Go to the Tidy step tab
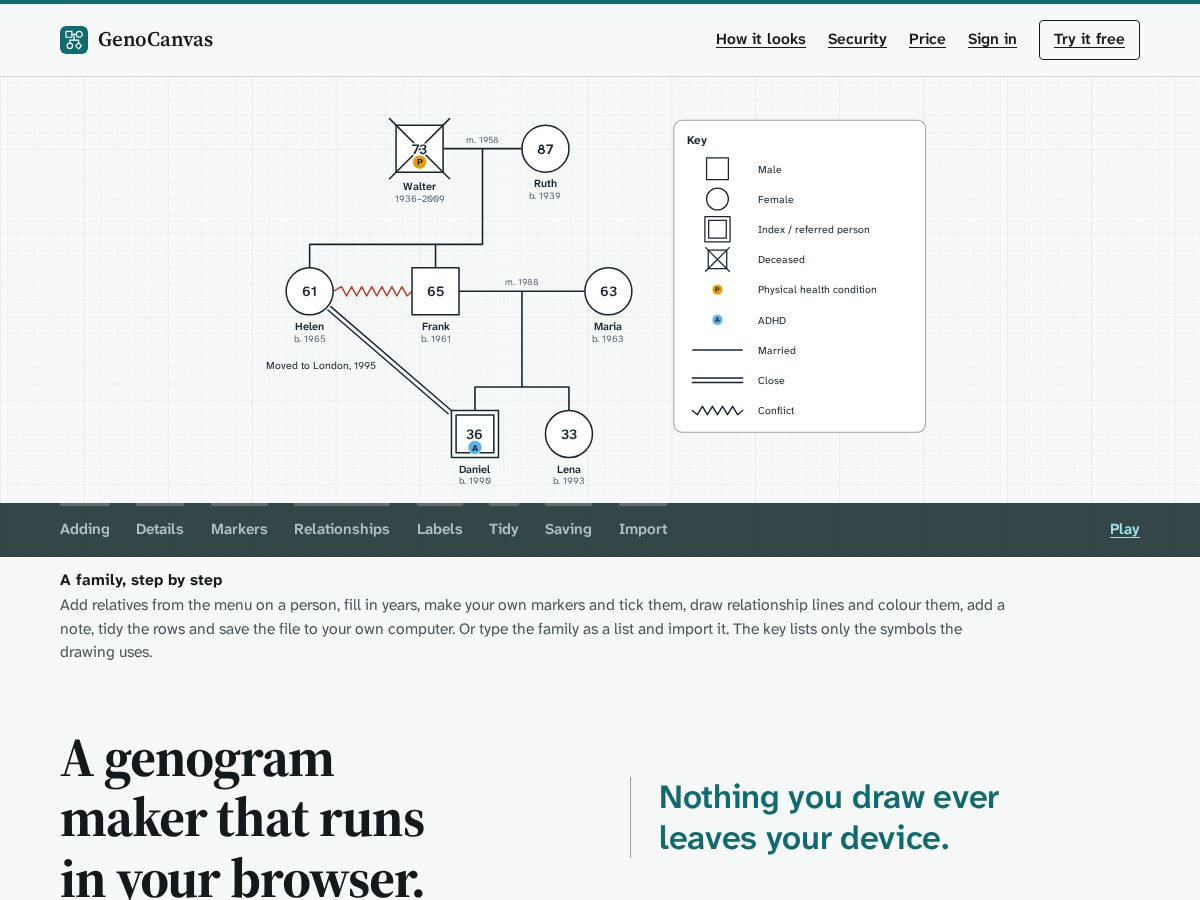The width and height of the screenshot is (1200, 900). [504, 529]
